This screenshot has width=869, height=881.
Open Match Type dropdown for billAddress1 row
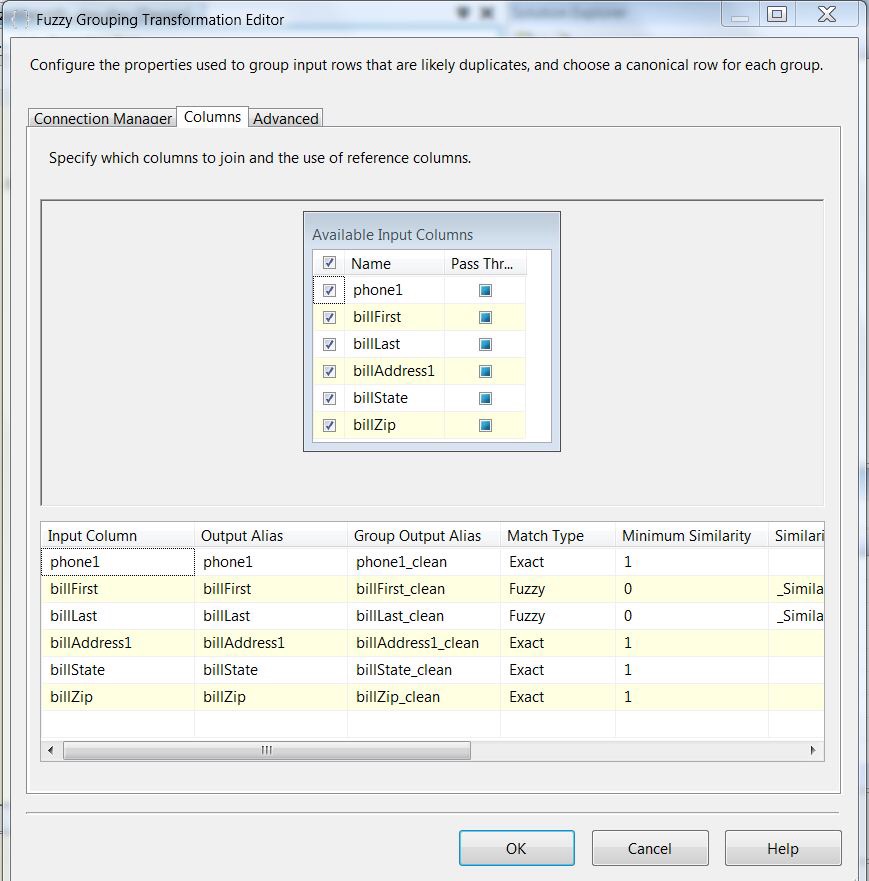click(556, 643)
